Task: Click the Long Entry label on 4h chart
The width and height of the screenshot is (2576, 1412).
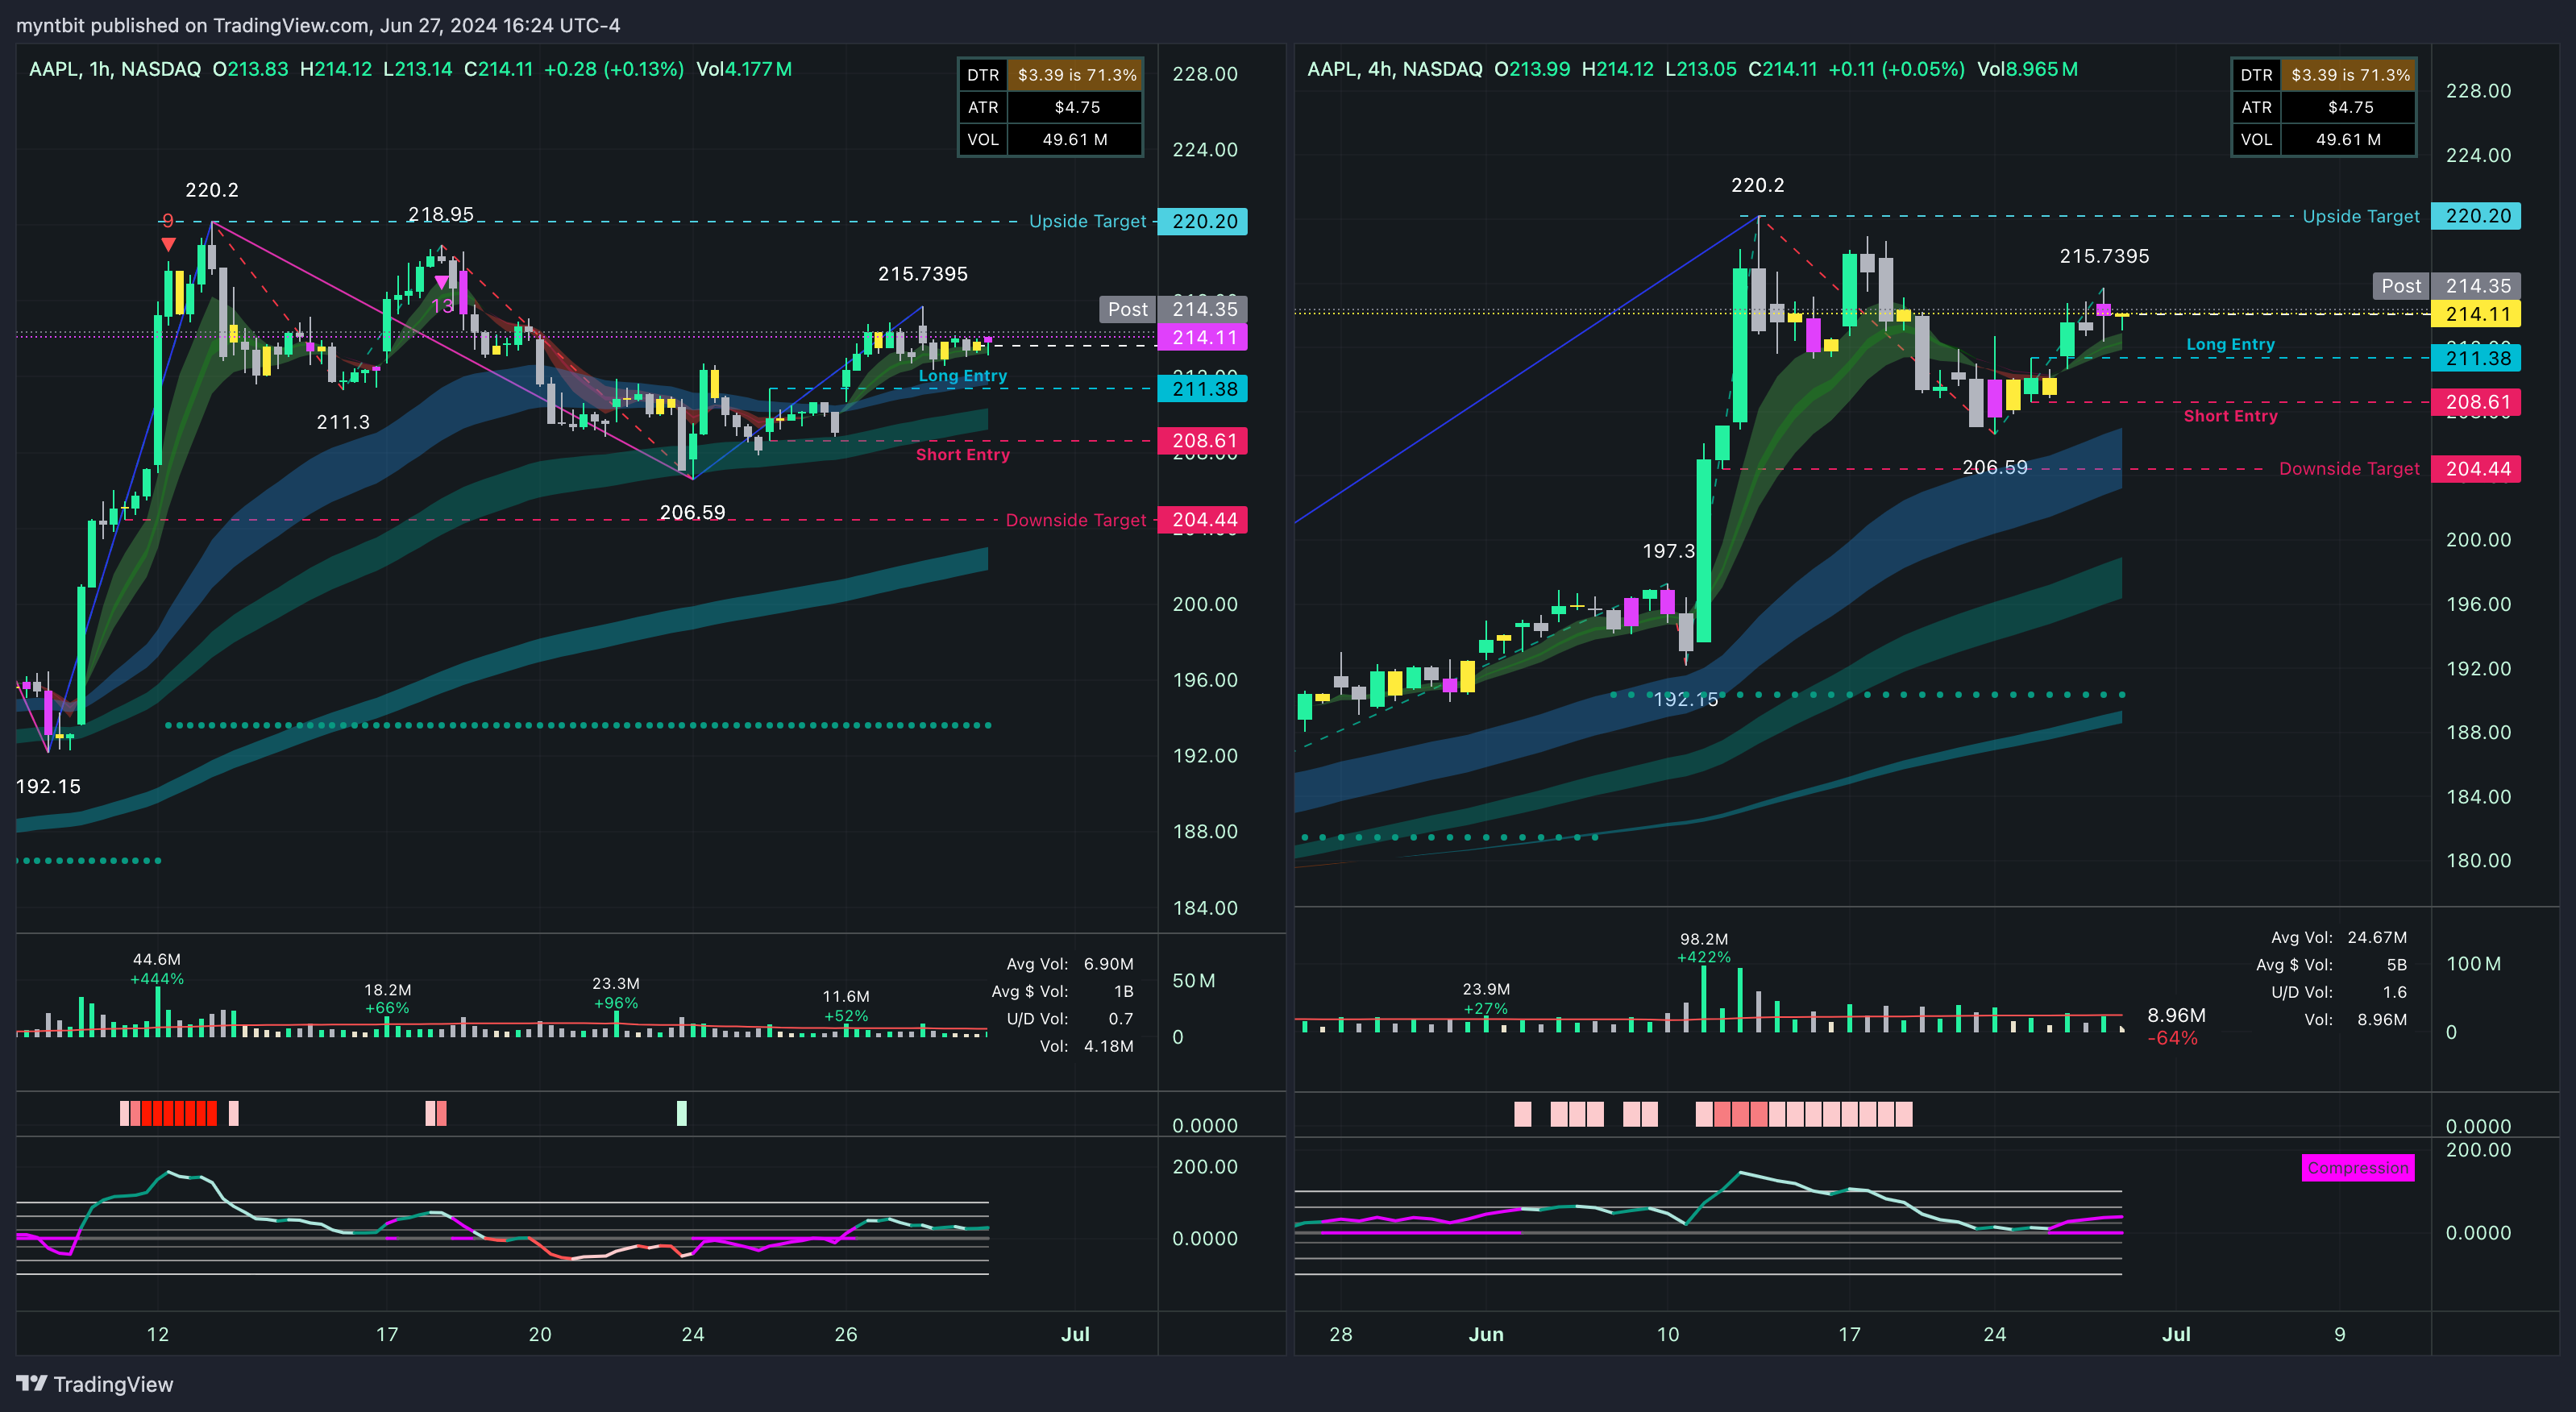Action: click(2230, 344)
